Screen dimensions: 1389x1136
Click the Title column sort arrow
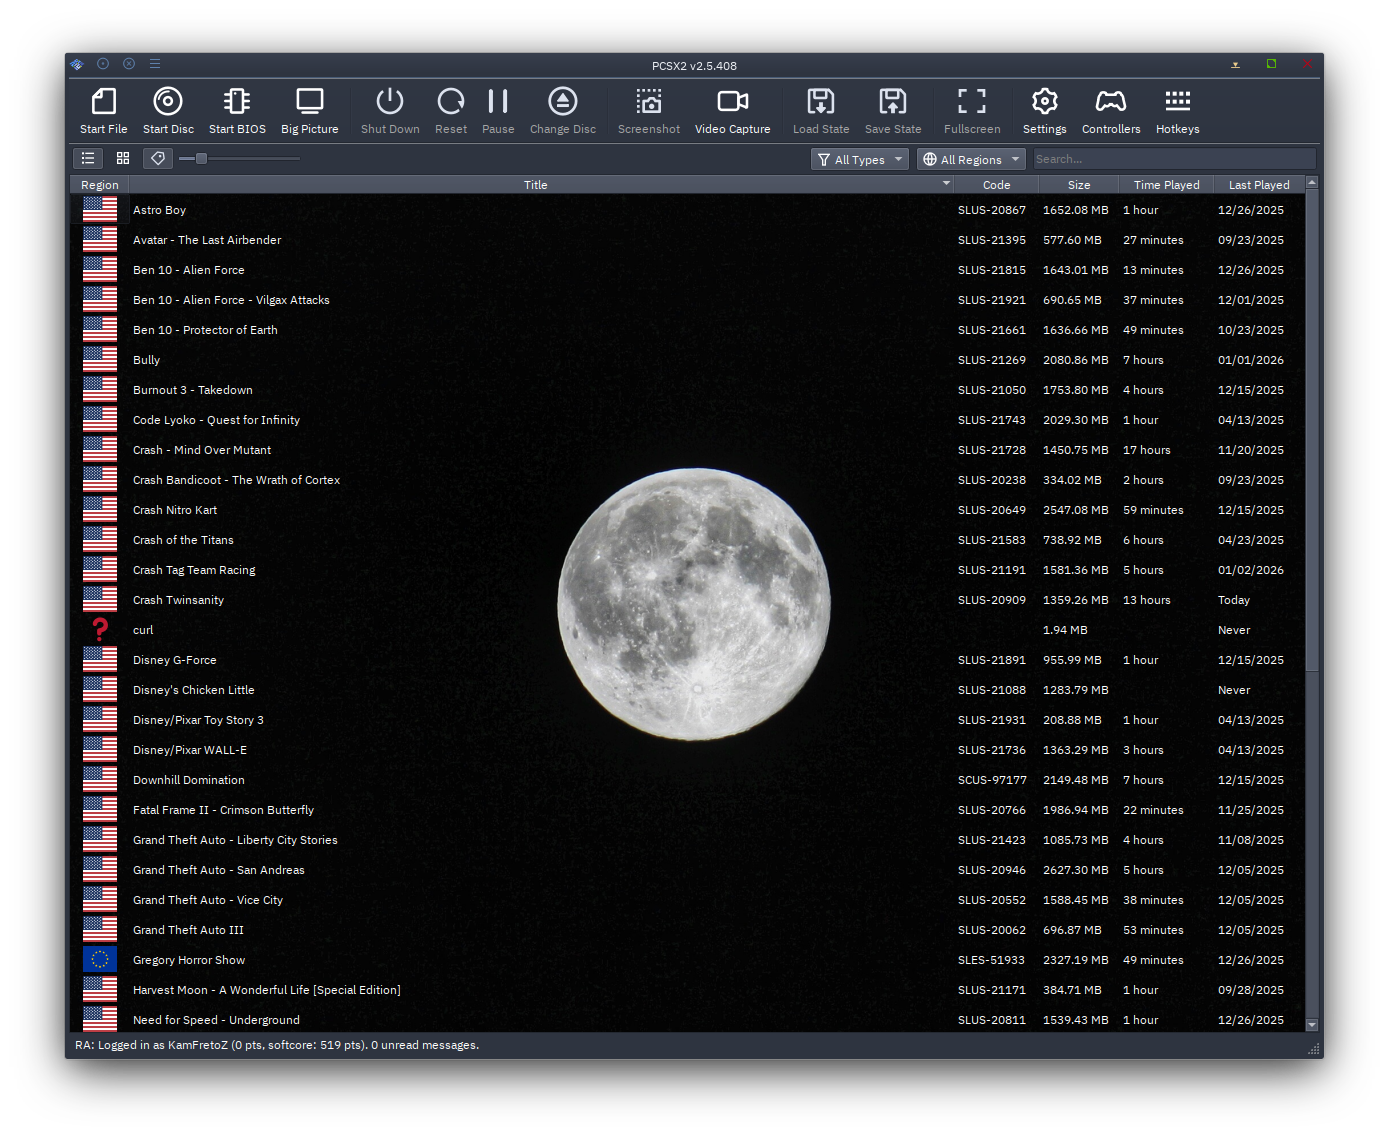coord(945,185)
